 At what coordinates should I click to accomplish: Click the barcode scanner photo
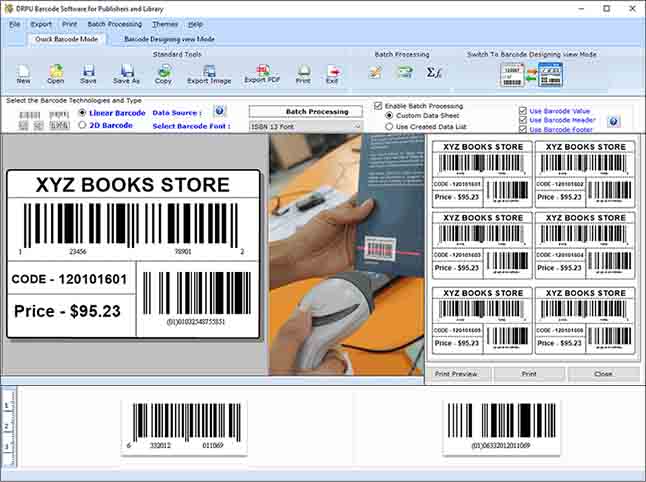click(346, 255)
